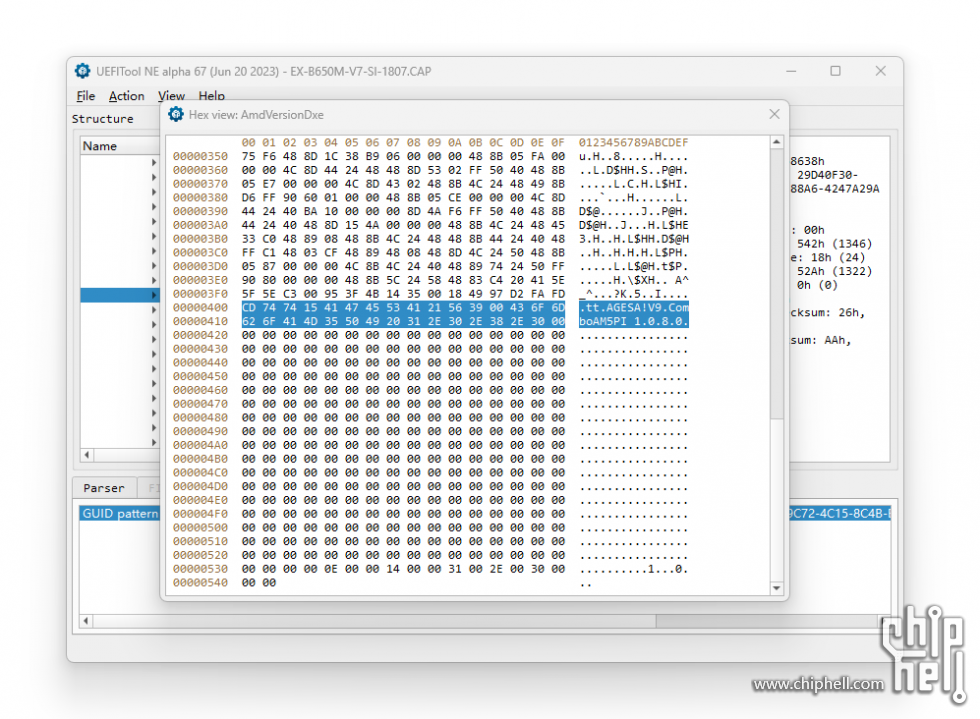Screen dimensions: 980x719
Task: Click the parser panel horizontal scrollbar thumb
Action: point(375,621)
